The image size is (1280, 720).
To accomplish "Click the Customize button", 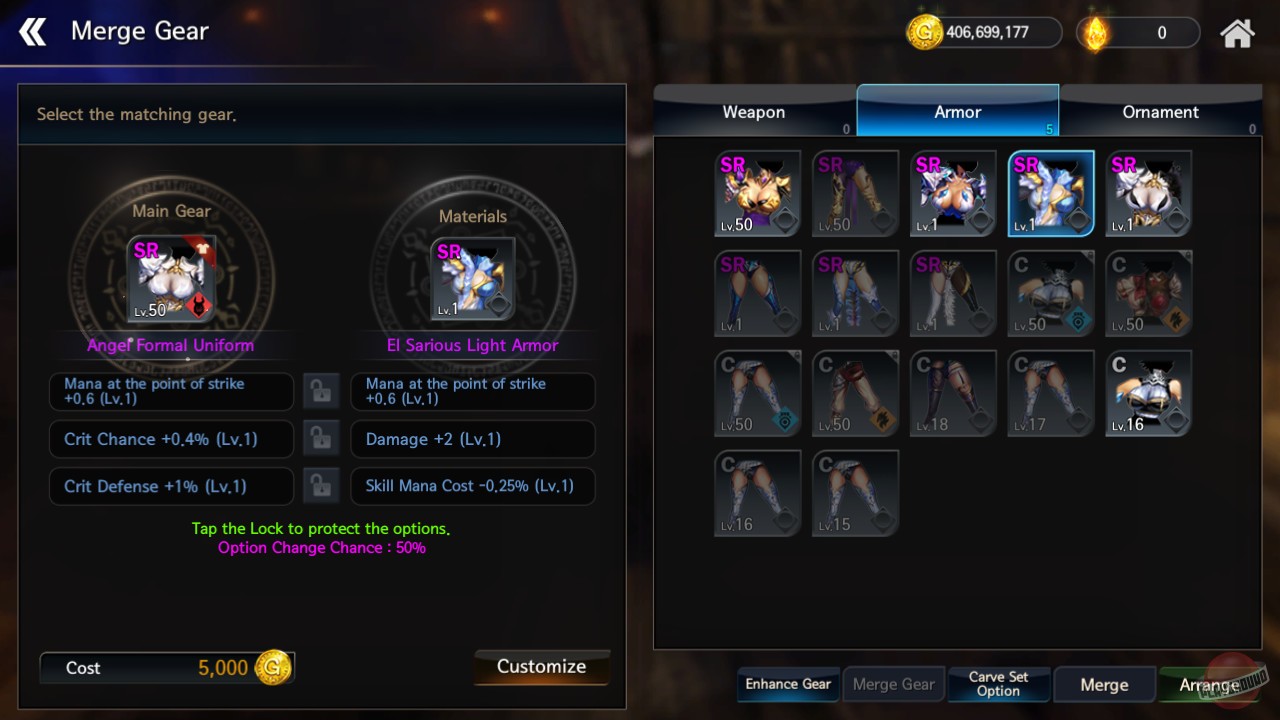I will 541,667.
